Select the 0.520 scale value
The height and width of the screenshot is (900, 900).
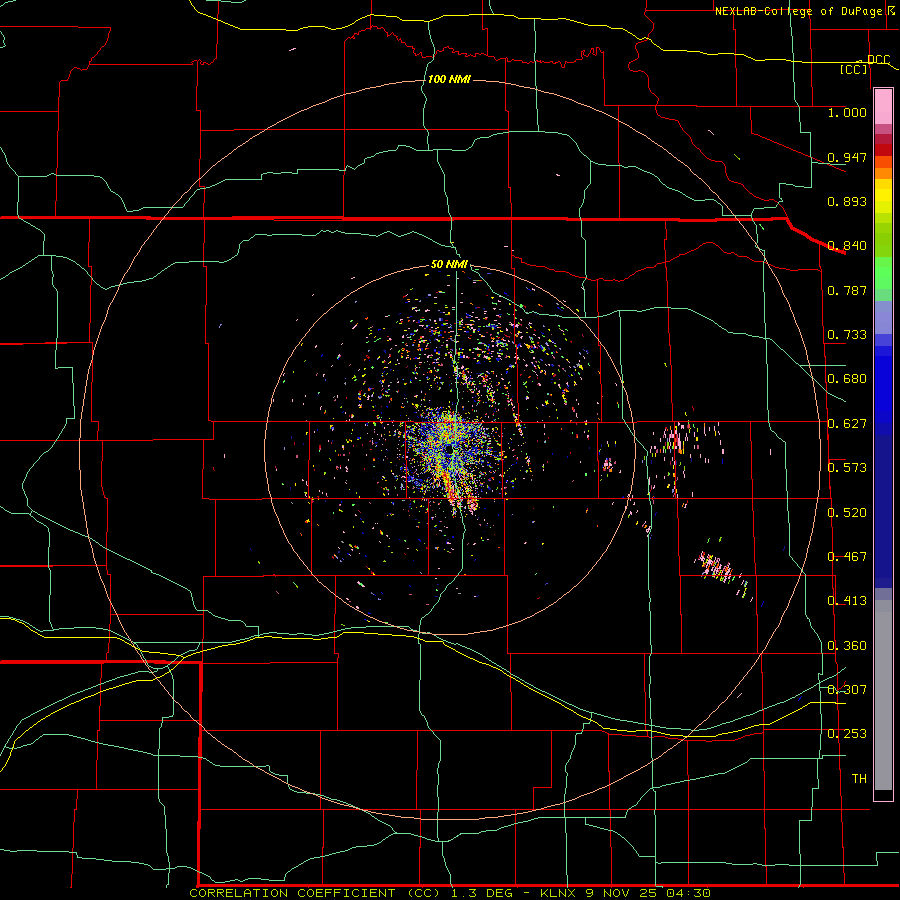pyautogui.click(x=847, y=513)
